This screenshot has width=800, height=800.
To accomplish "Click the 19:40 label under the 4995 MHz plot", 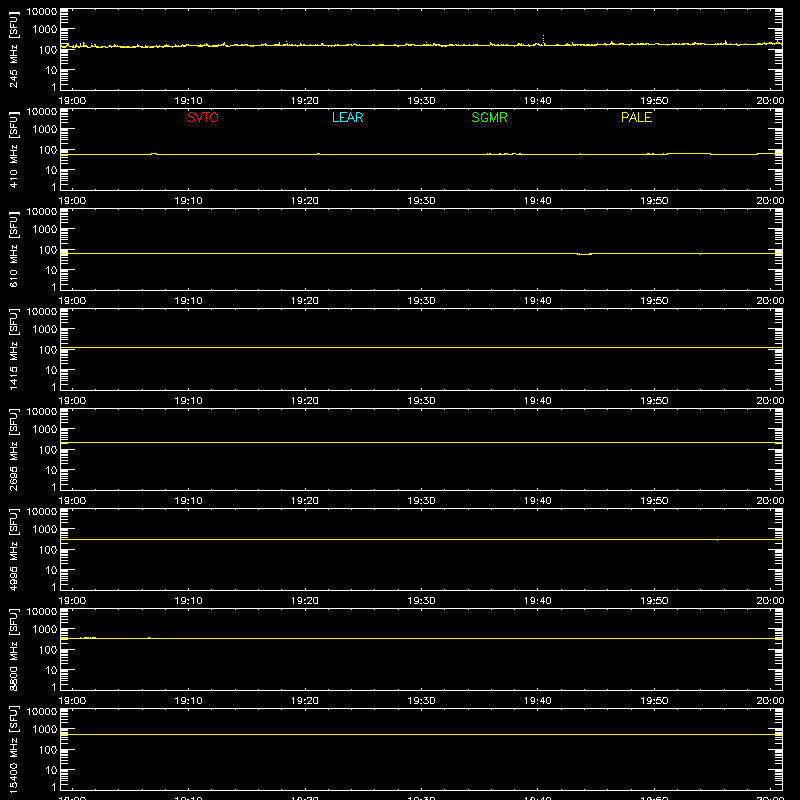I will pos(538,601).
